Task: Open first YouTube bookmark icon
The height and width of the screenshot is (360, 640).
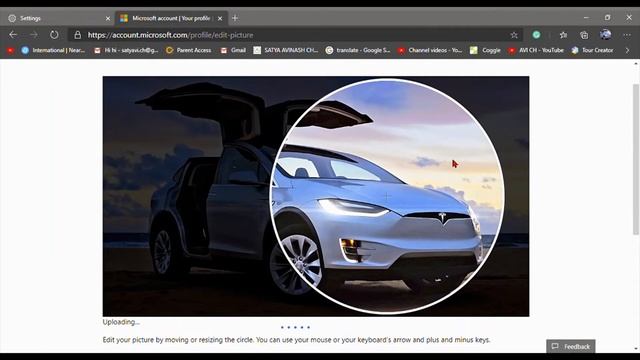Action: tap(11, 50)
